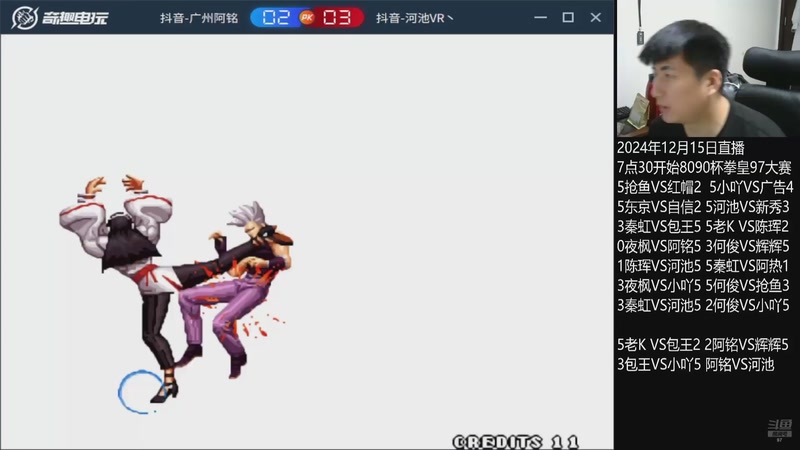Click the 奇趣电玩 logo icon
This screenshot has width=800, height=450.
[x=24, y=17]
